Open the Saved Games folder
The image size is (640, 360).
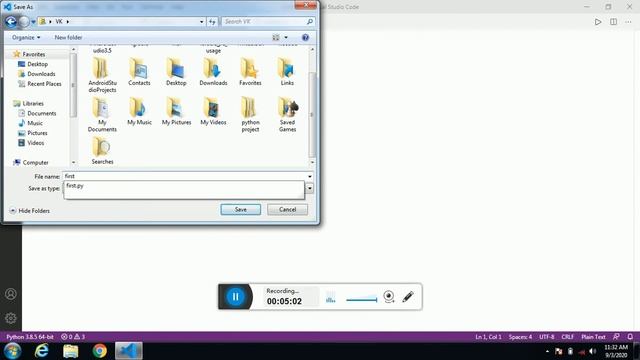click(x=287, y=115)
